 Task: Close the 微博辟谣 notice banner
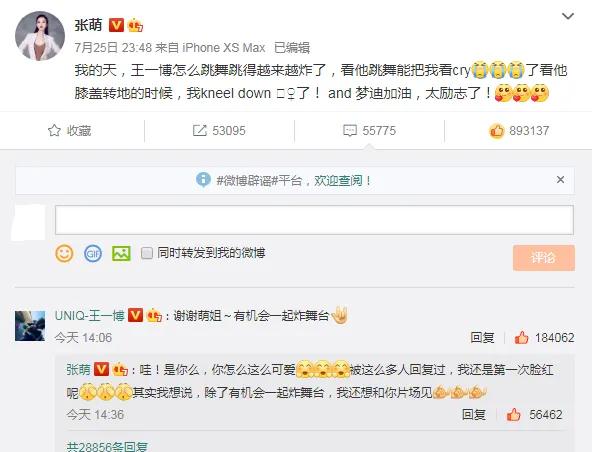[x=560, y=180]
